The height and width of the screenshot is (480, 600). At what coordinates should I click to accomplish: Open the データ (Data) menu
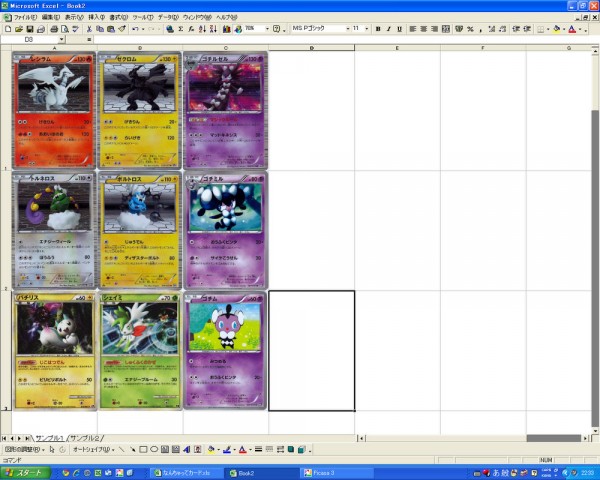pos(168,18)
